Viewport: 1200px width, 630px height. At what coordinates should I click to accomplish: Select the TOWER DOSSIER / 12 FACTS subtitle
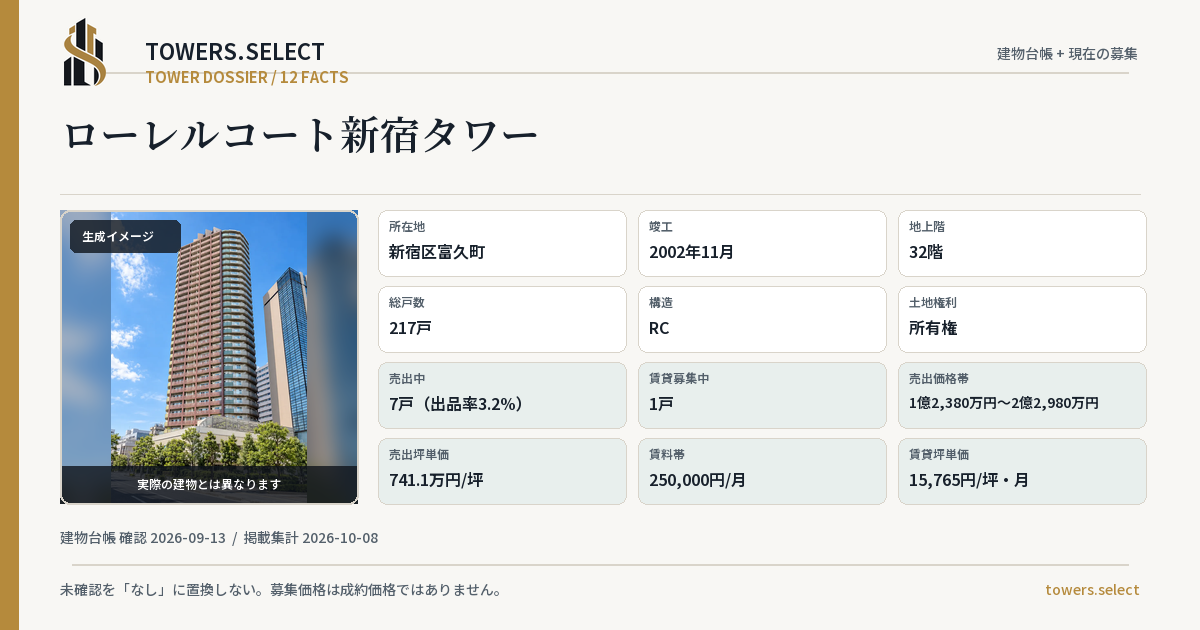[247, 77]
